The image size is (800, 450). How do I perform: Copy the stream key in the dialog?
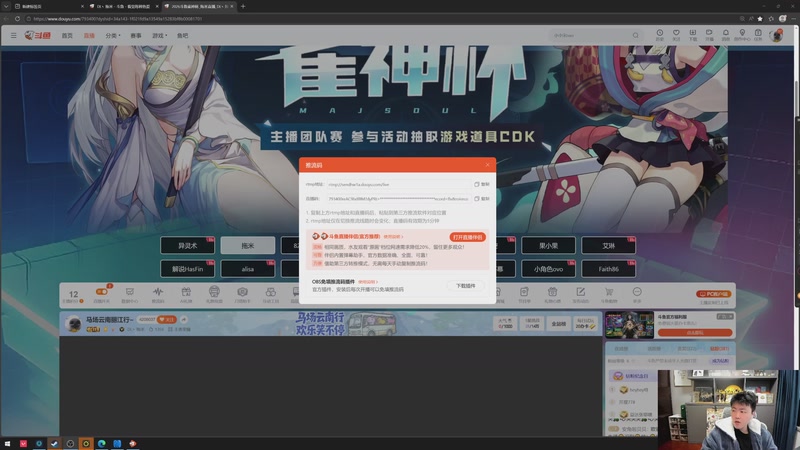click(482, 198)
